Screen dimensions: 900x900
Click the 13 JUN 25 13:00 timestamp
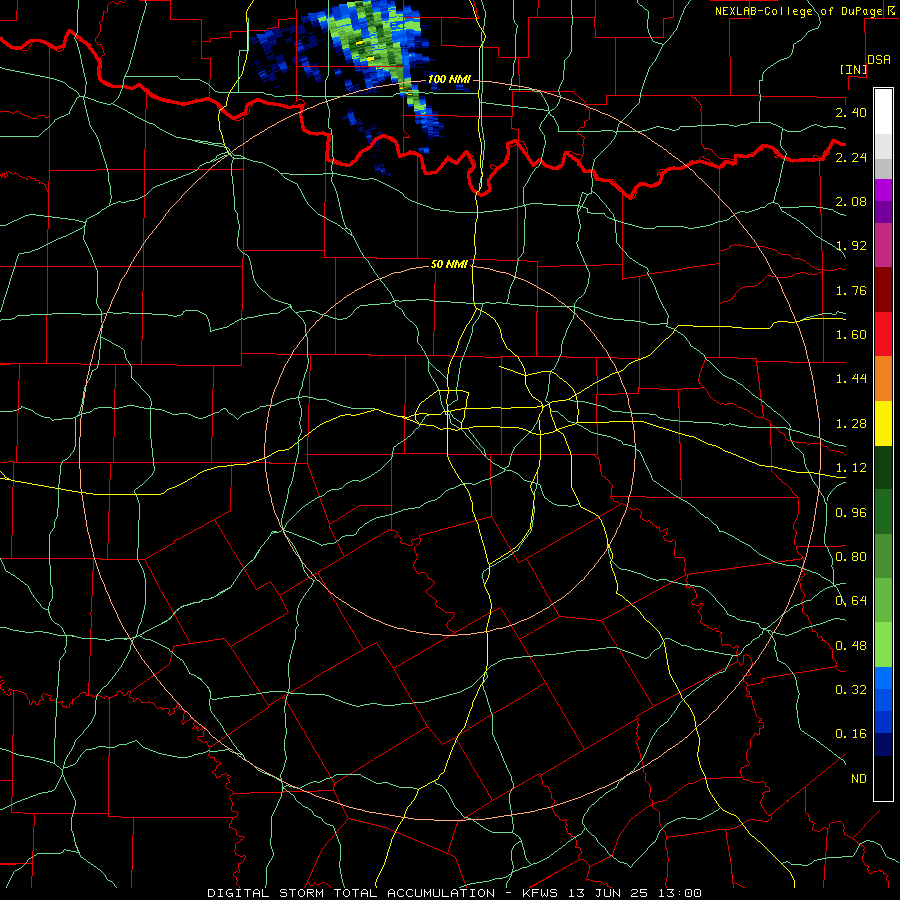[635, 893]
